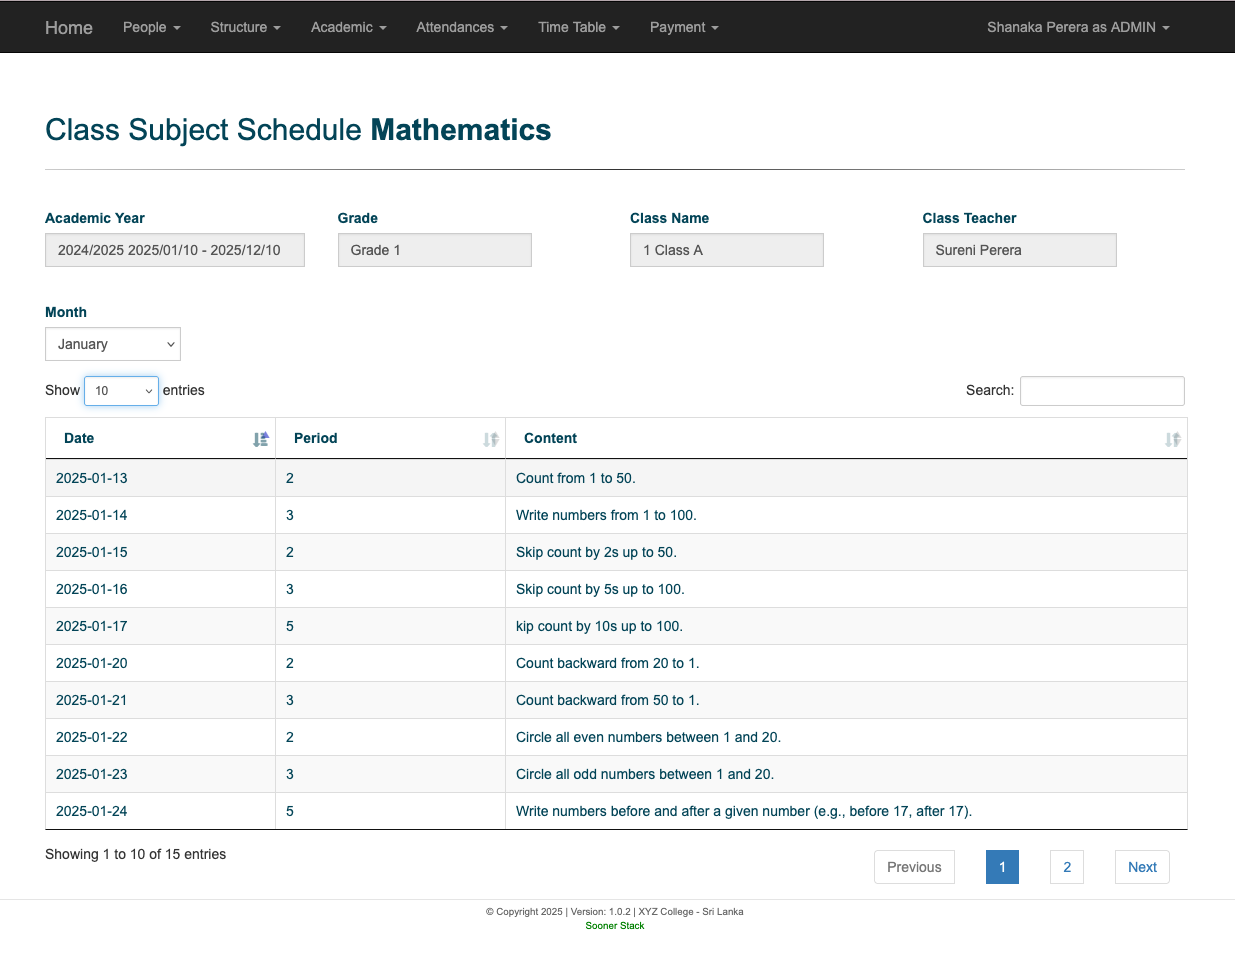Click the Period column sort icon
Viewport: 1235px width, 954px height.
click(x=490, y=439)
